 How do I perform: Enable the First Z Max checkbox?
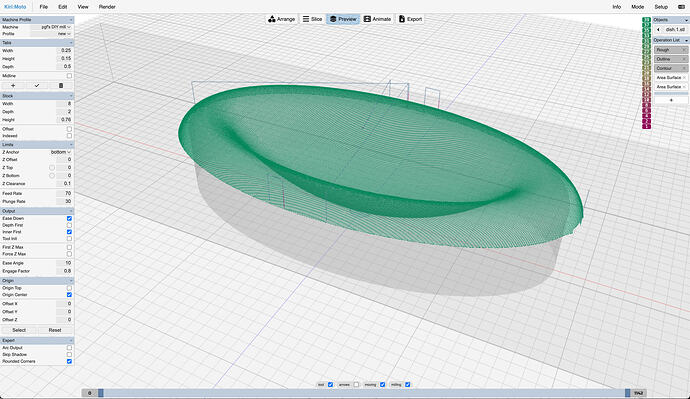(69, 247)
